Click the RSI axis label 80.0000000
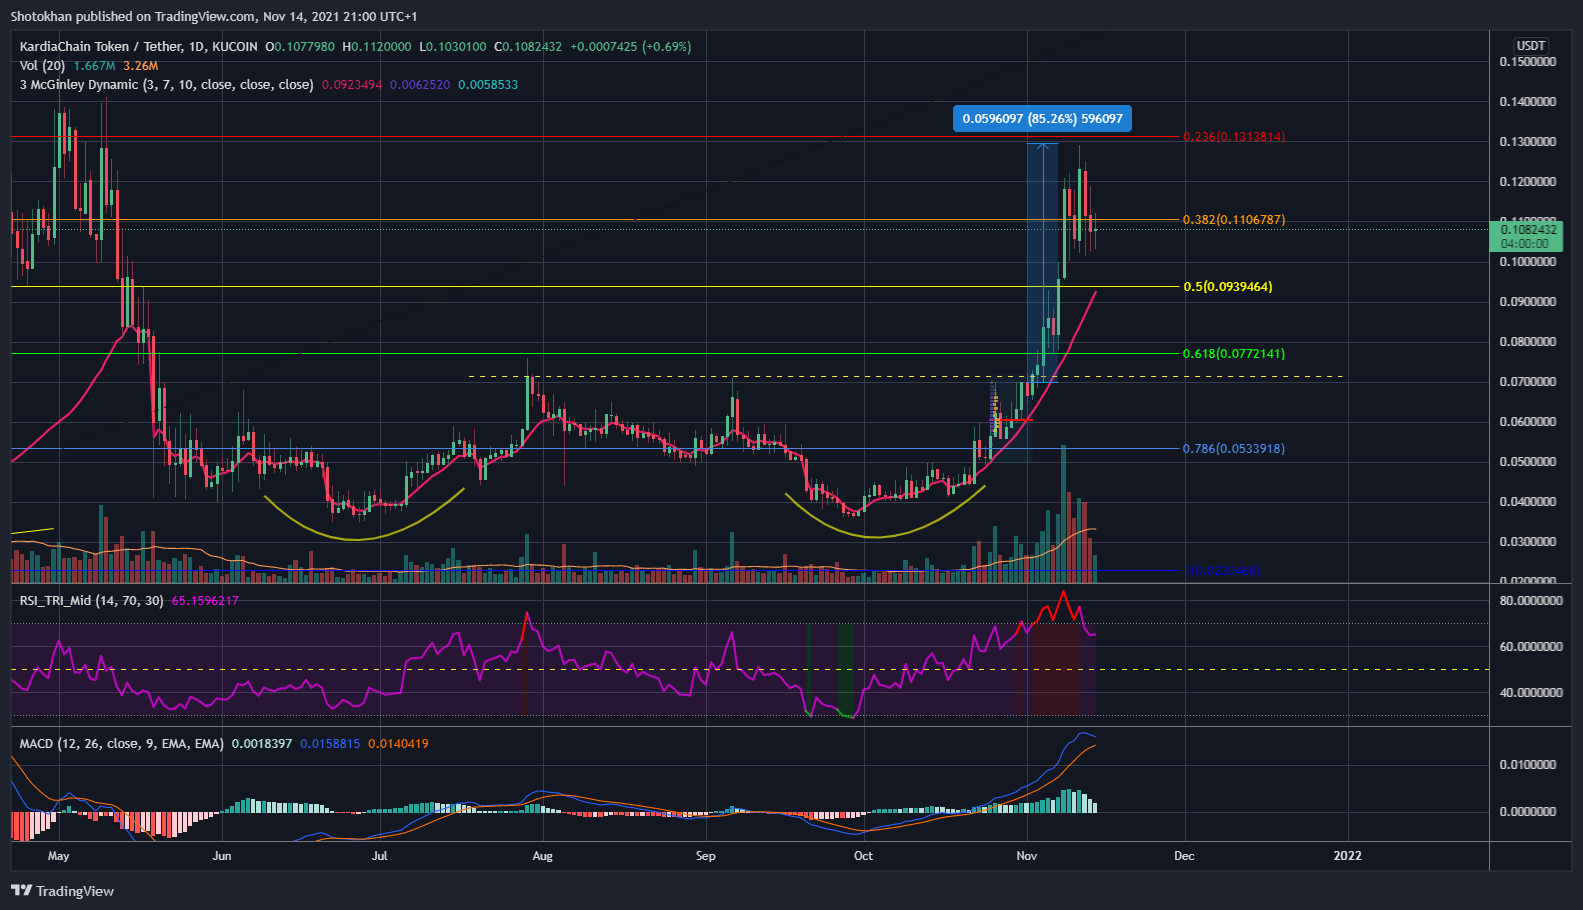The width and height of the screenshot is (1583, 910). 1531,601
